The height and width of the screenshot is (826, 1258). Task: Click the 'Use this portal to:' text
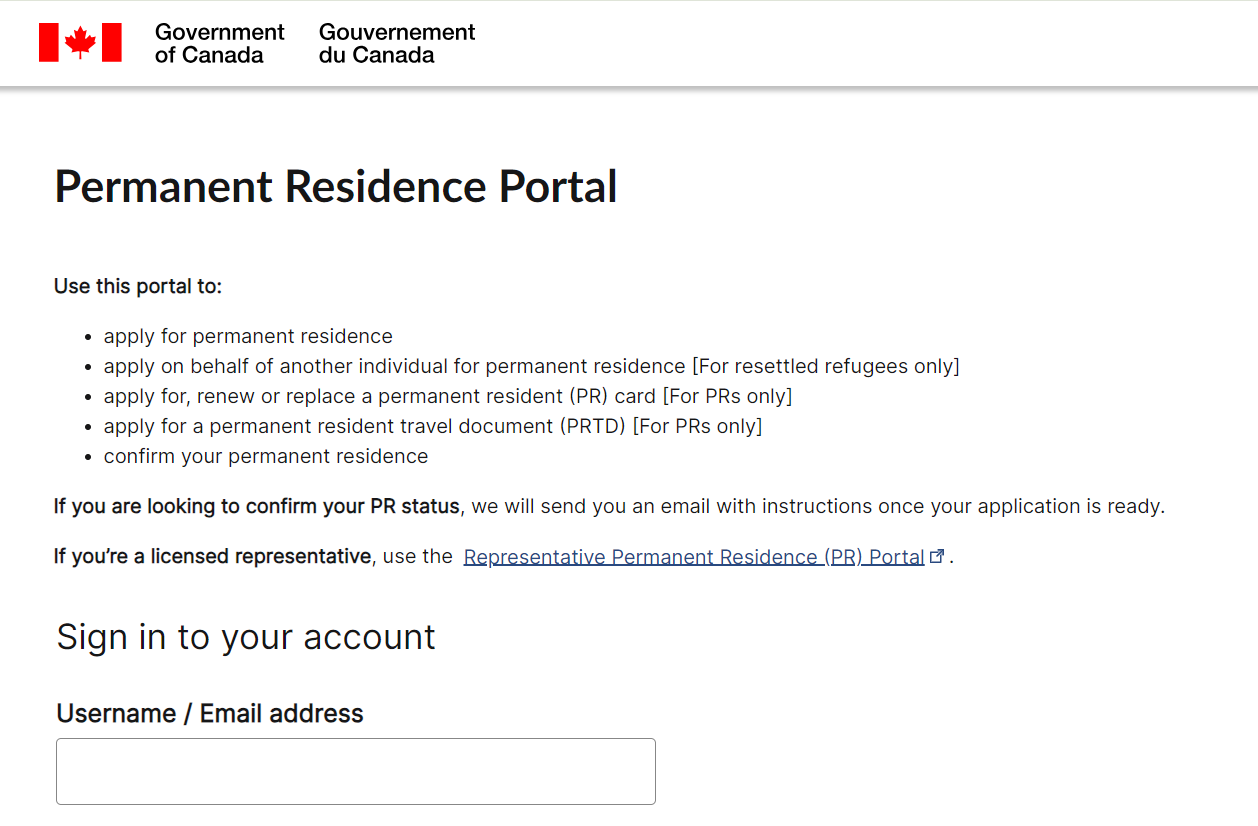138,286
